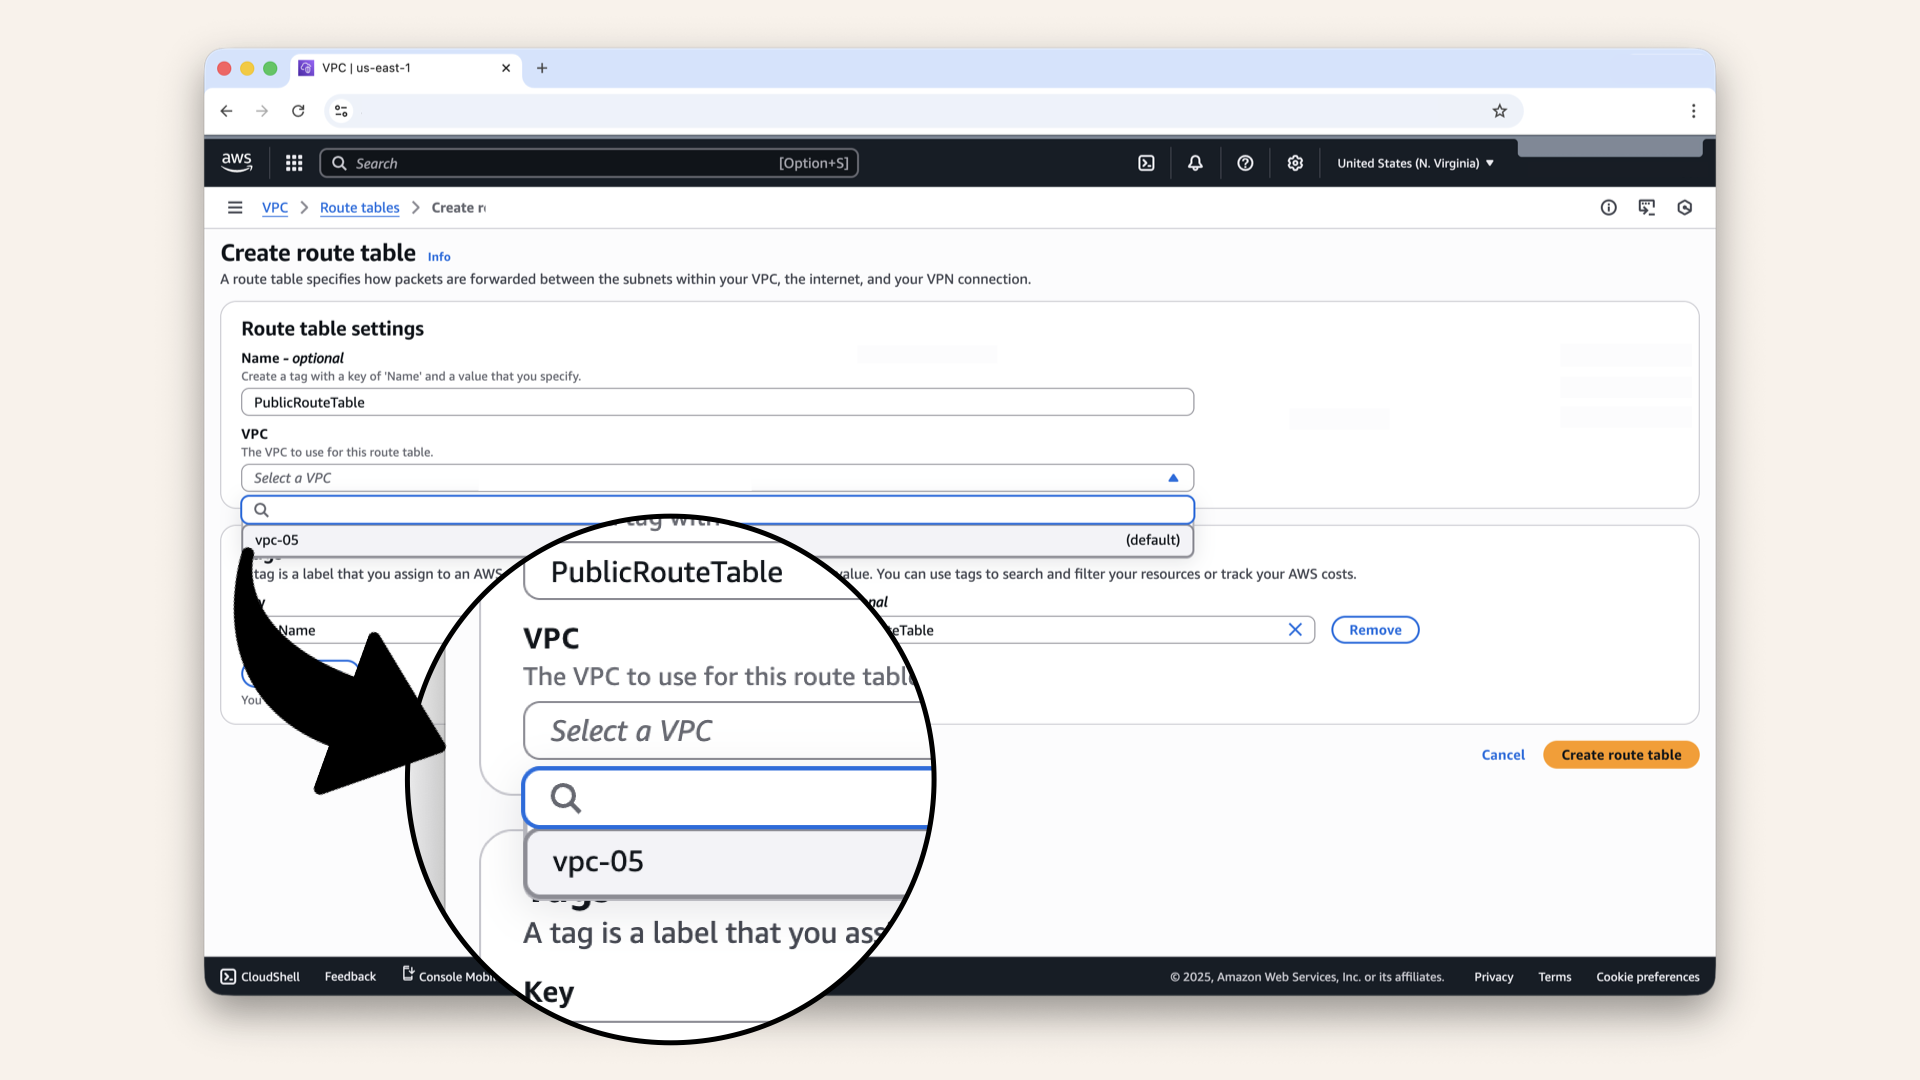This screenshot has height=1080, width=1920.
Task: Click the AWS logo in the navigation bar
Action: (236, 162)
